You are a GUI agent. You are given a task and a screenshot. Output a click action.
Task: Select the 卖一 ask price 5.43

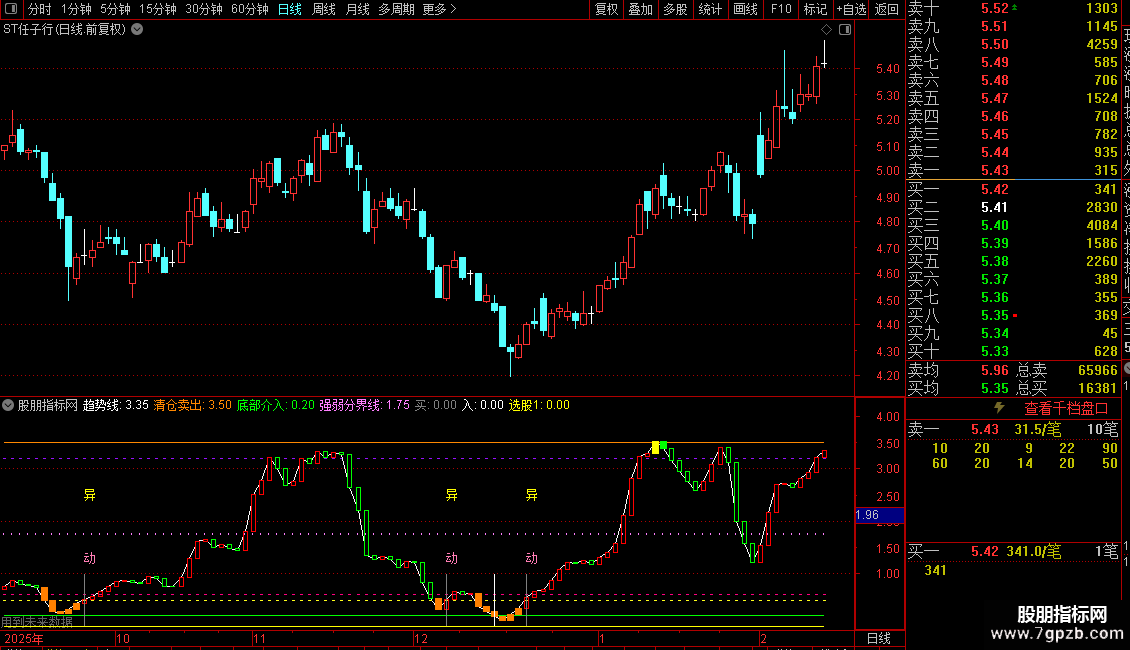coord(995,171)
